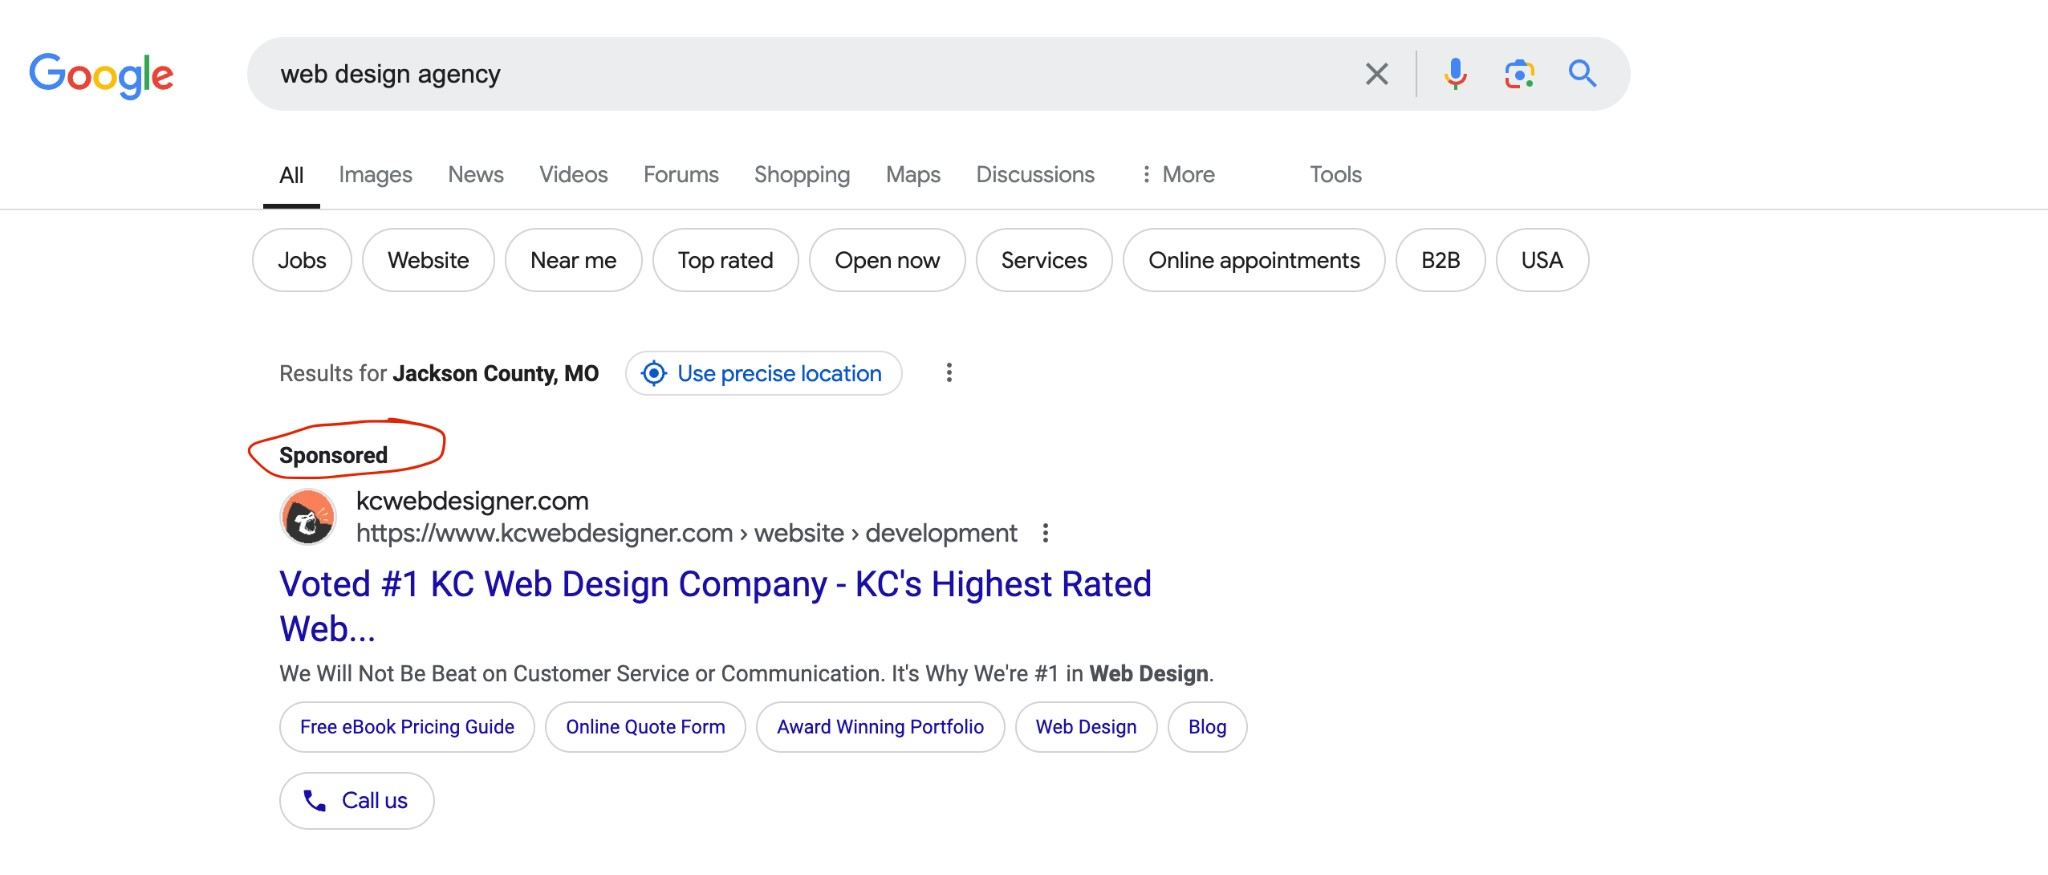
Task: Apply the B2B filter chip
Action: (x=1440, y=260)
